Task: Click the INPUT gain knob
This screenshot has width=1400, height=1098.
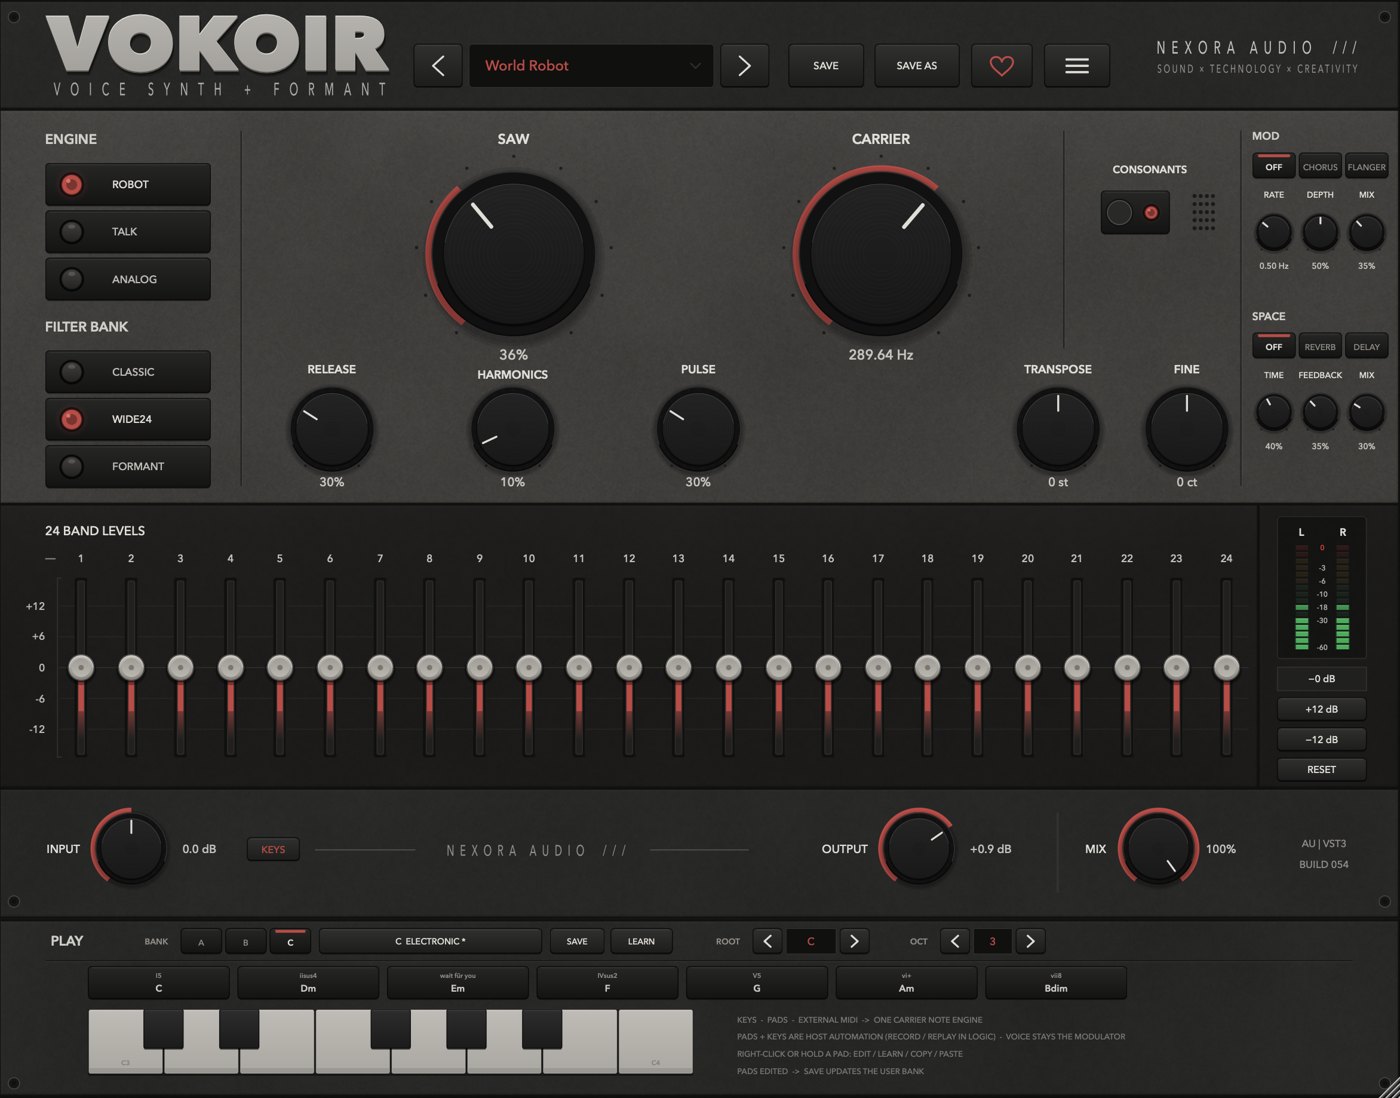Action: [x=131, y=848]
